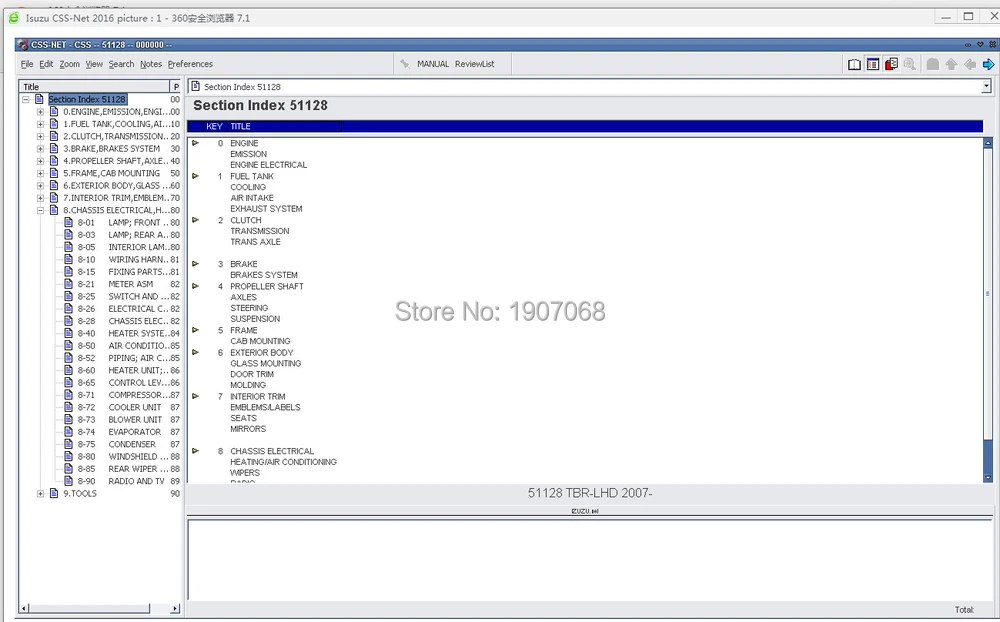Click the CSS-NET app icon in title bar

click(x=24, y=45)
